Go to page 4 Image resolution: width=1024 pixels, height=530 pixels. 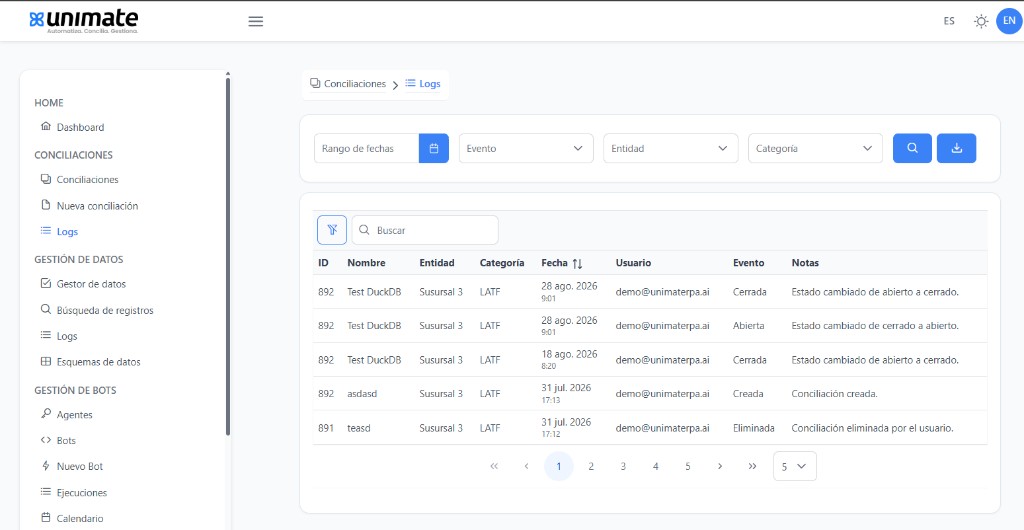tap(656, 466)
